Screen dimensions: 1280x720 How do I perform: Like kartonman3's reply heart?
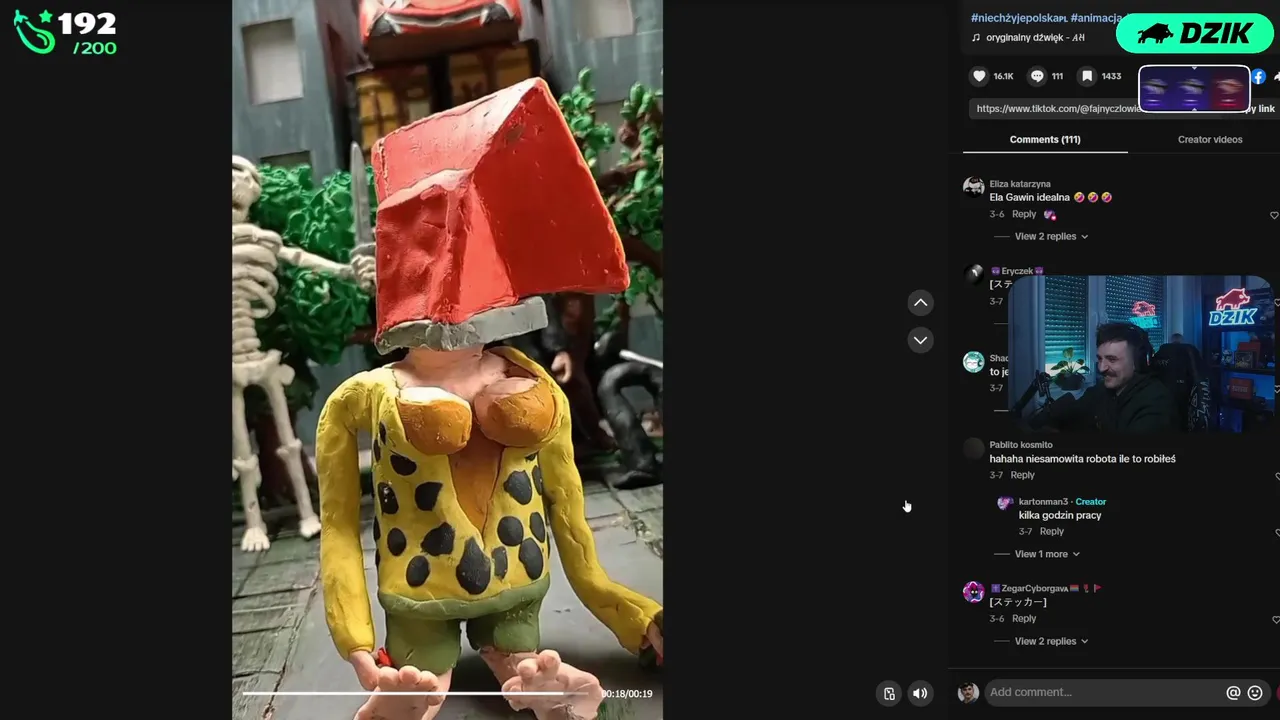pos(1278,533)
